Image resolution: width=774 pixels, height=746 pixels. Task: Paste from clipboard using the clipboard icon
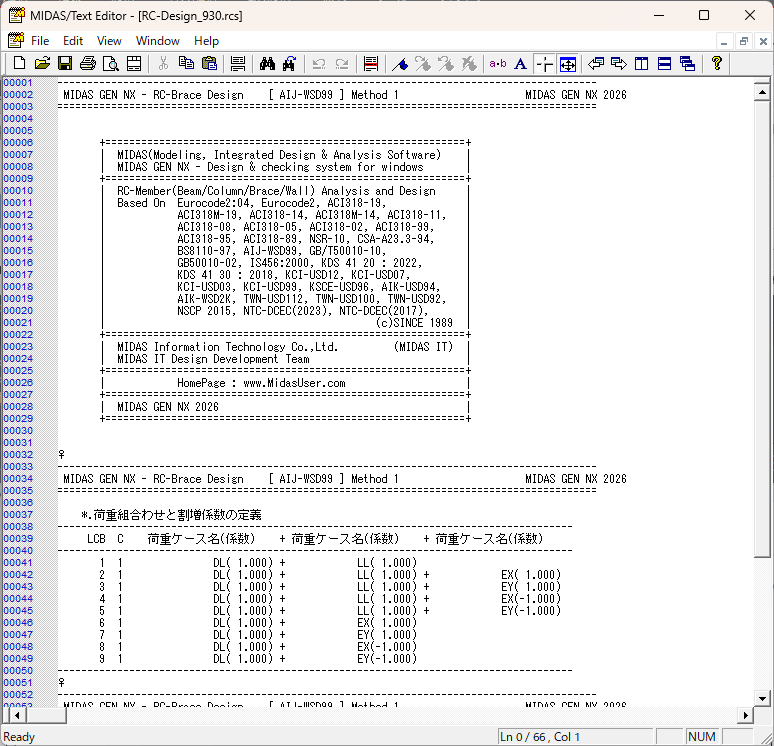point(209,64)
